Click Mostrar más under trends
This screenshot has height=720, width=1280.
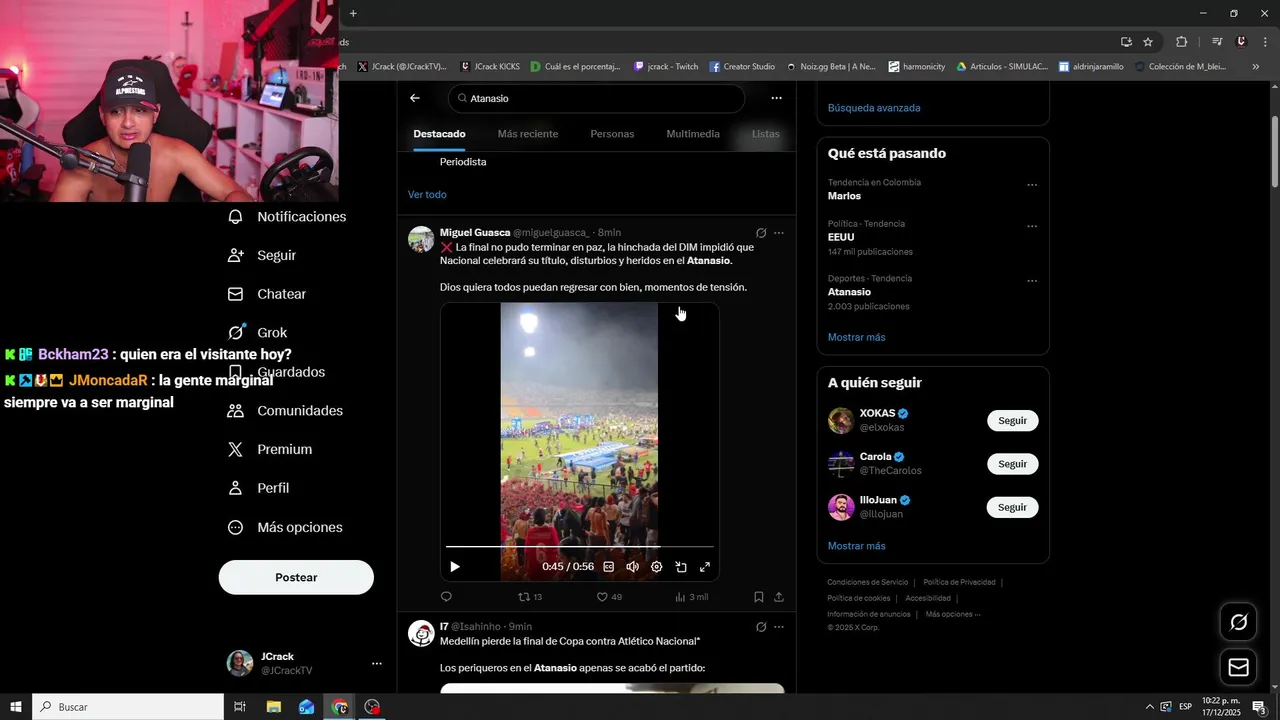856,338
